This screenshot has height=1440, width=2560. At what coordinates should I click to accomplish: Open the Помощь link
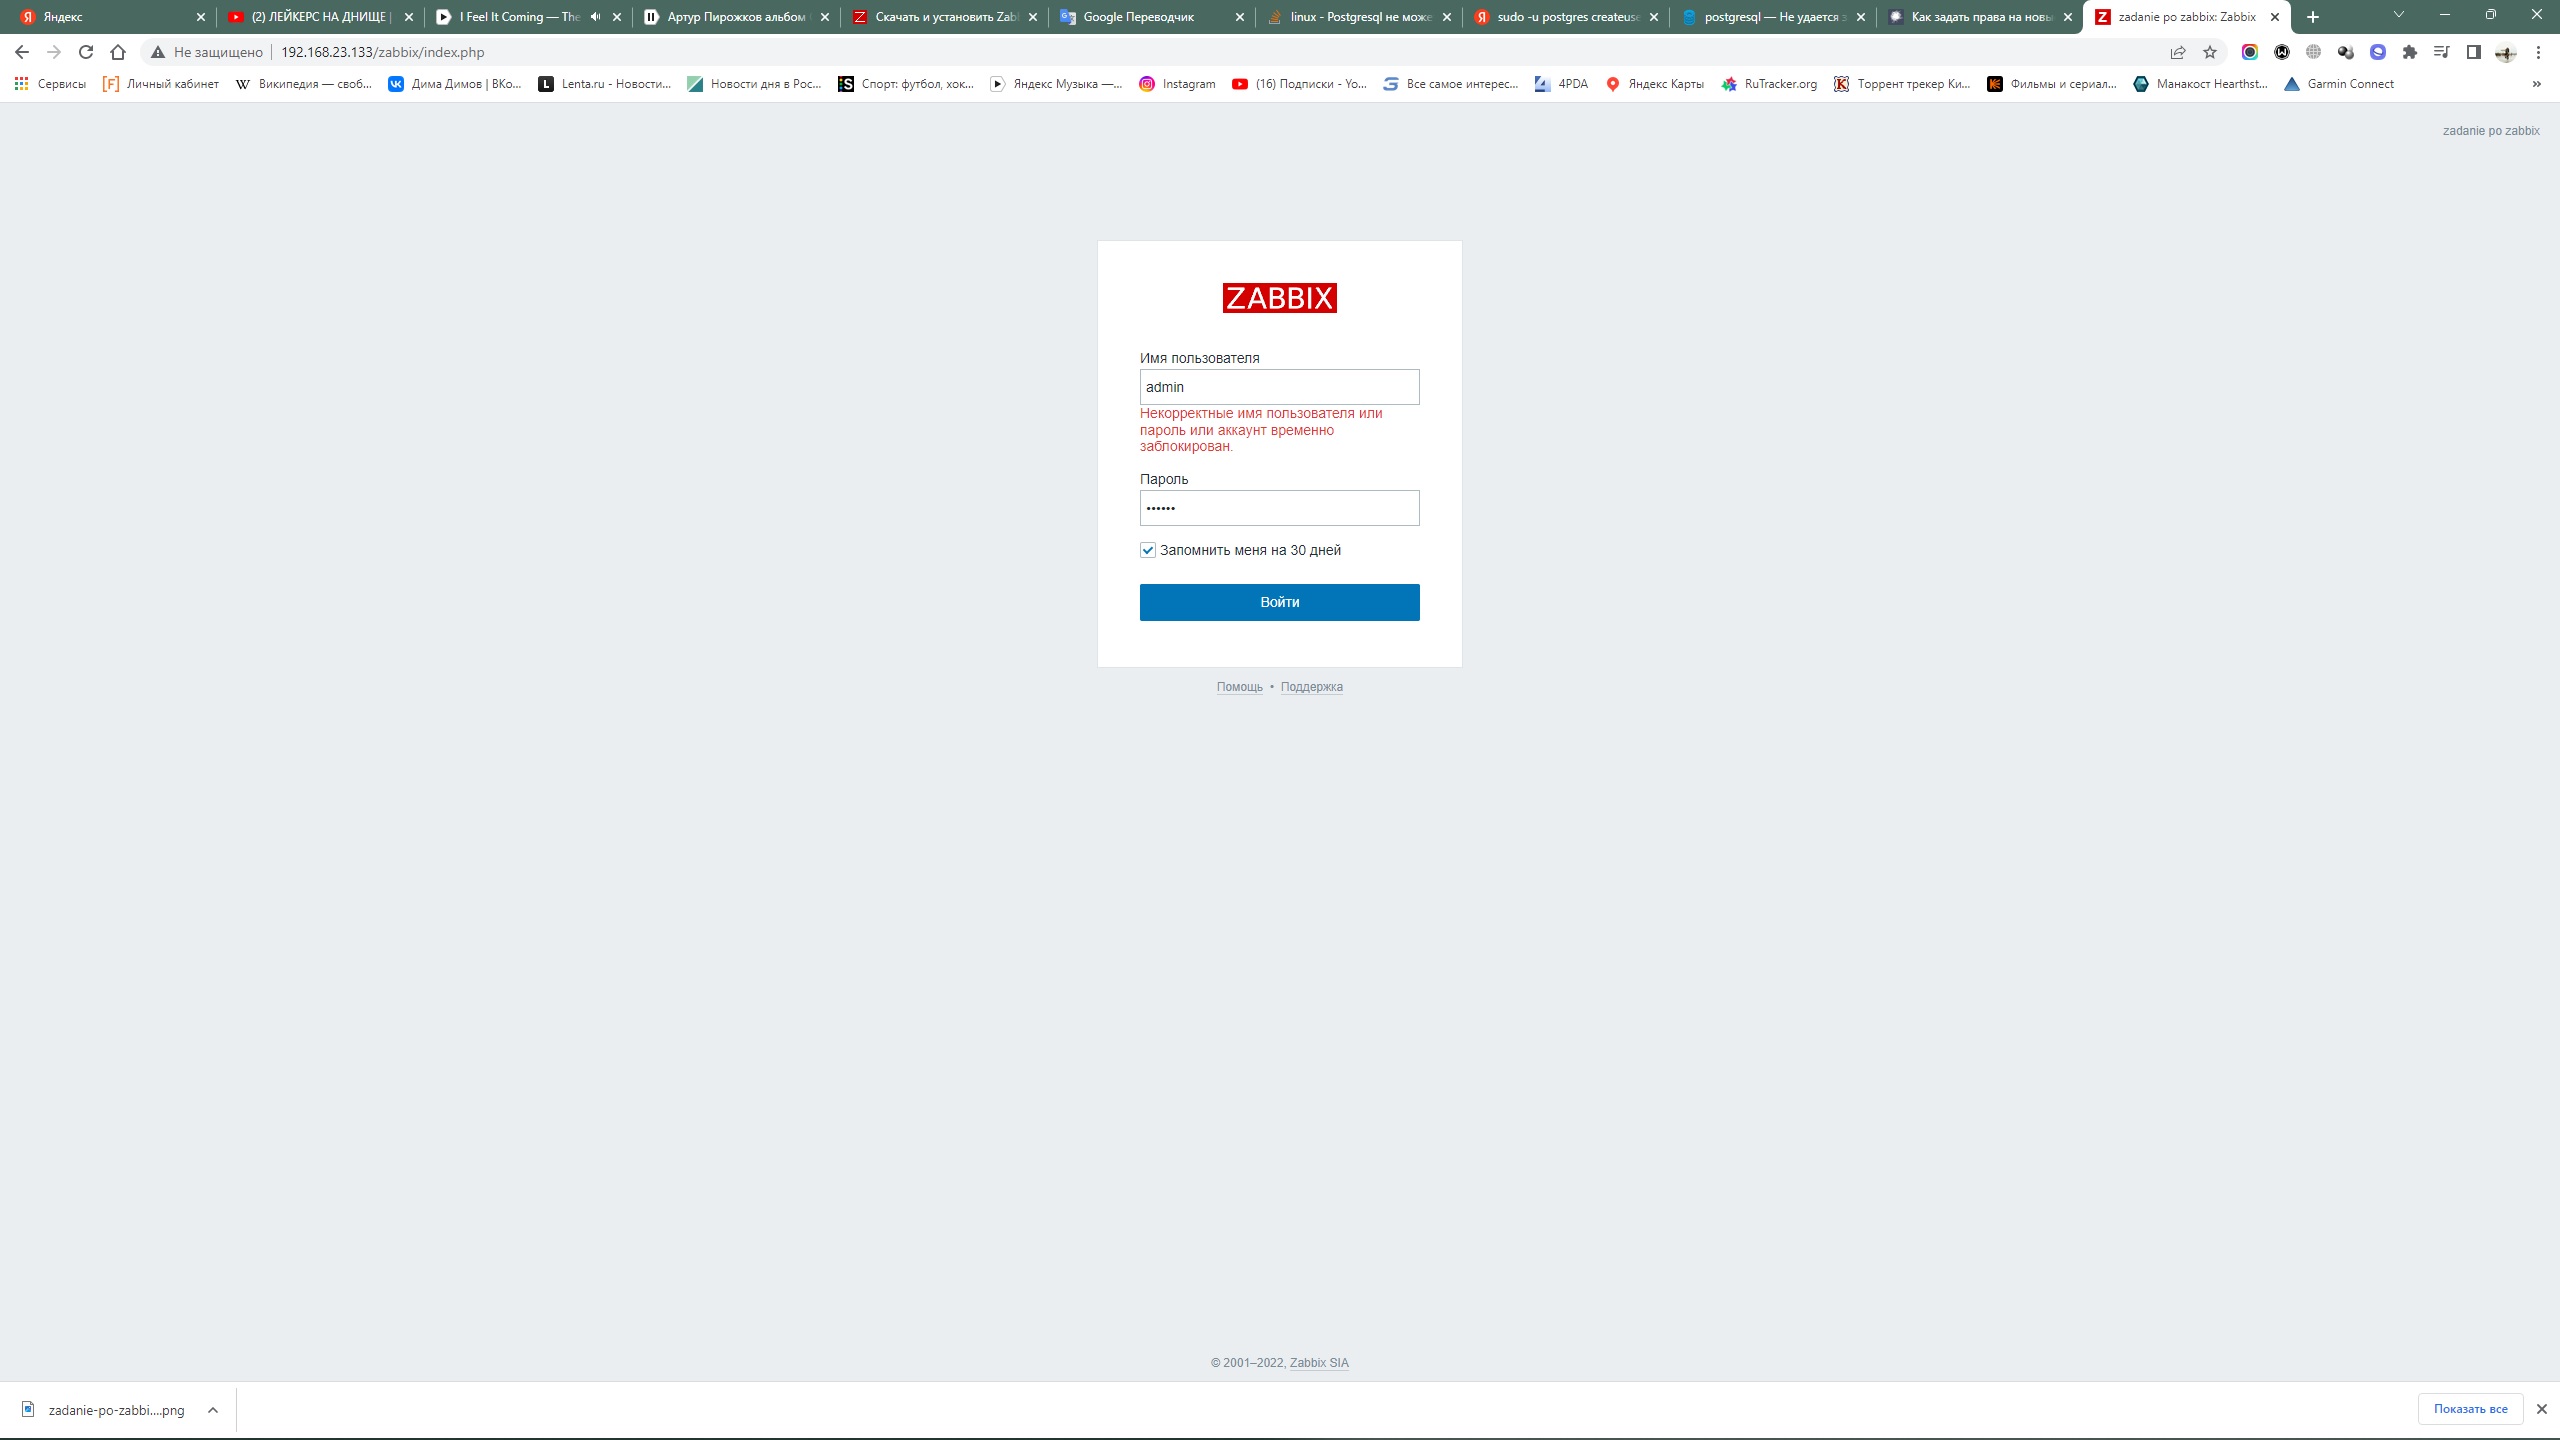click(1239, 687)
